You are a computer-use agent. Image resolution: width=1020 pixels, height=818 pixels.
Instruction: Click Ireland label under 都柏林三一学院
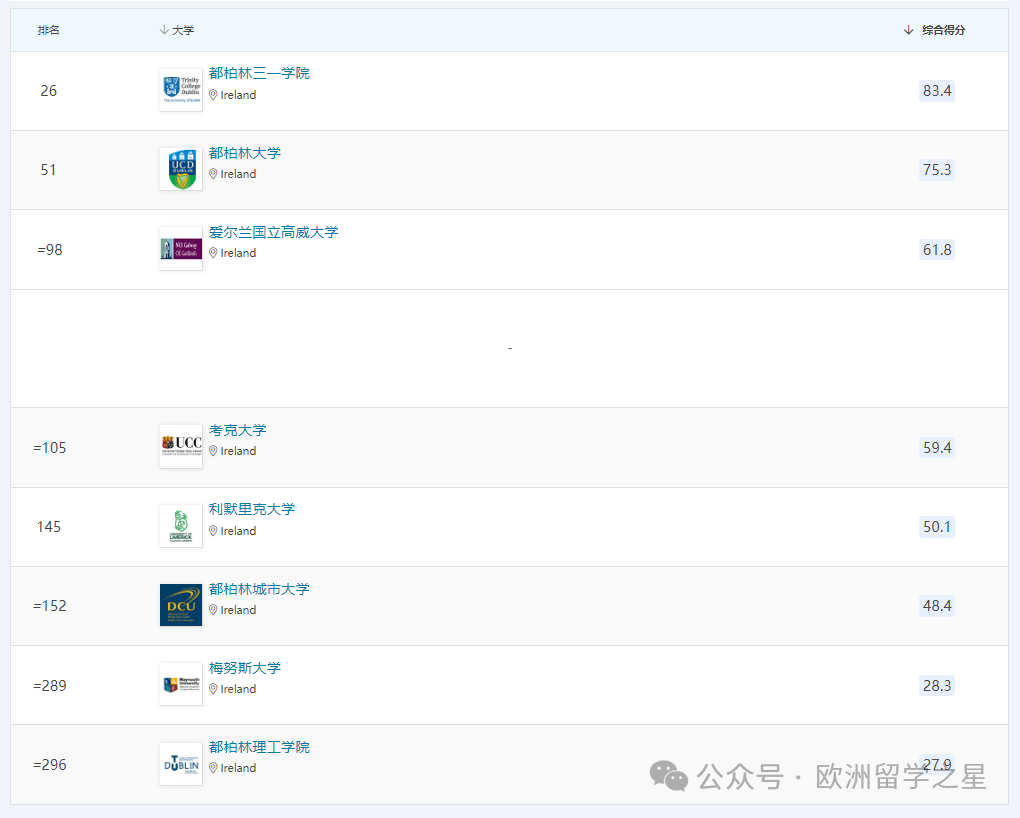pyautogui.click(x=238, y=95)
